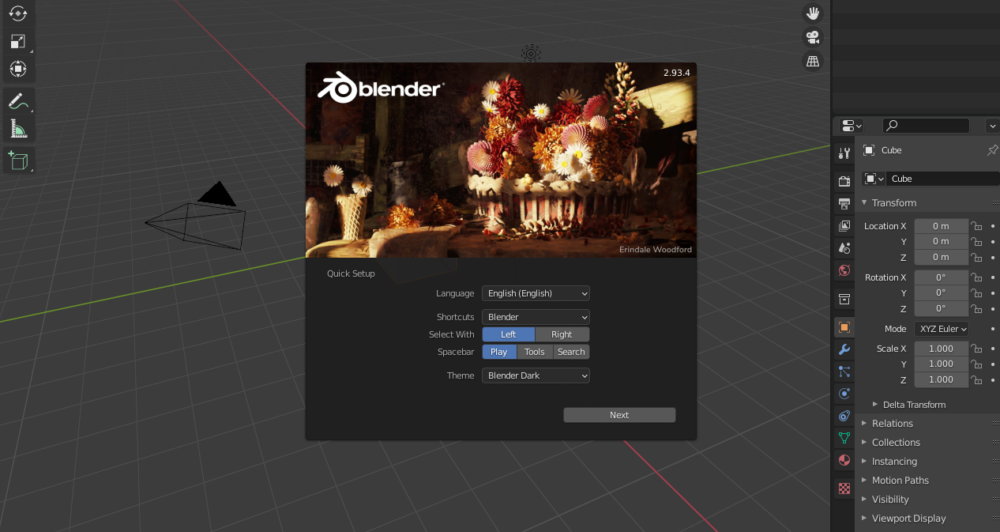Toggle the lock for Scale Y
Screen dimensions: 1000x532
pos(976,364)
